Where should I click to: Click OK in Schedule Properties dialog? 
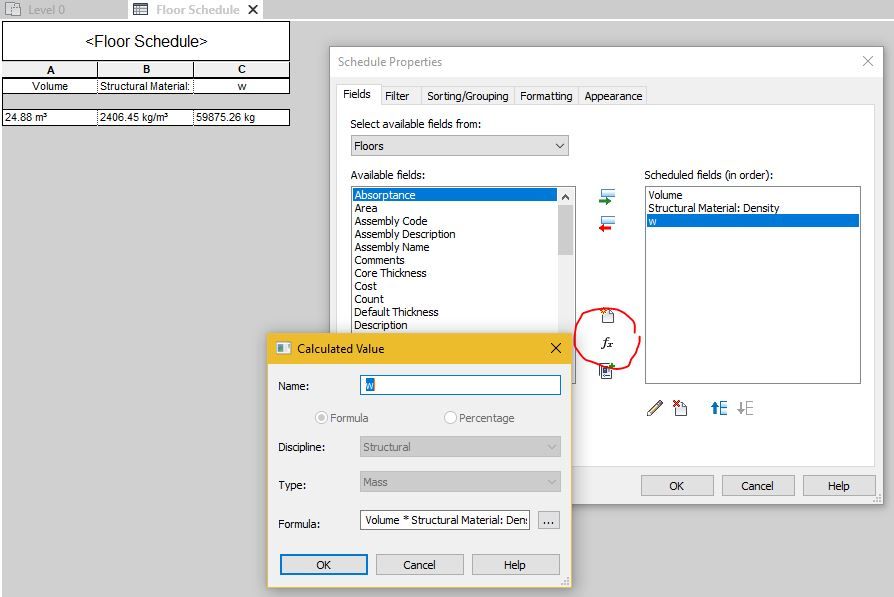(677, 486)
